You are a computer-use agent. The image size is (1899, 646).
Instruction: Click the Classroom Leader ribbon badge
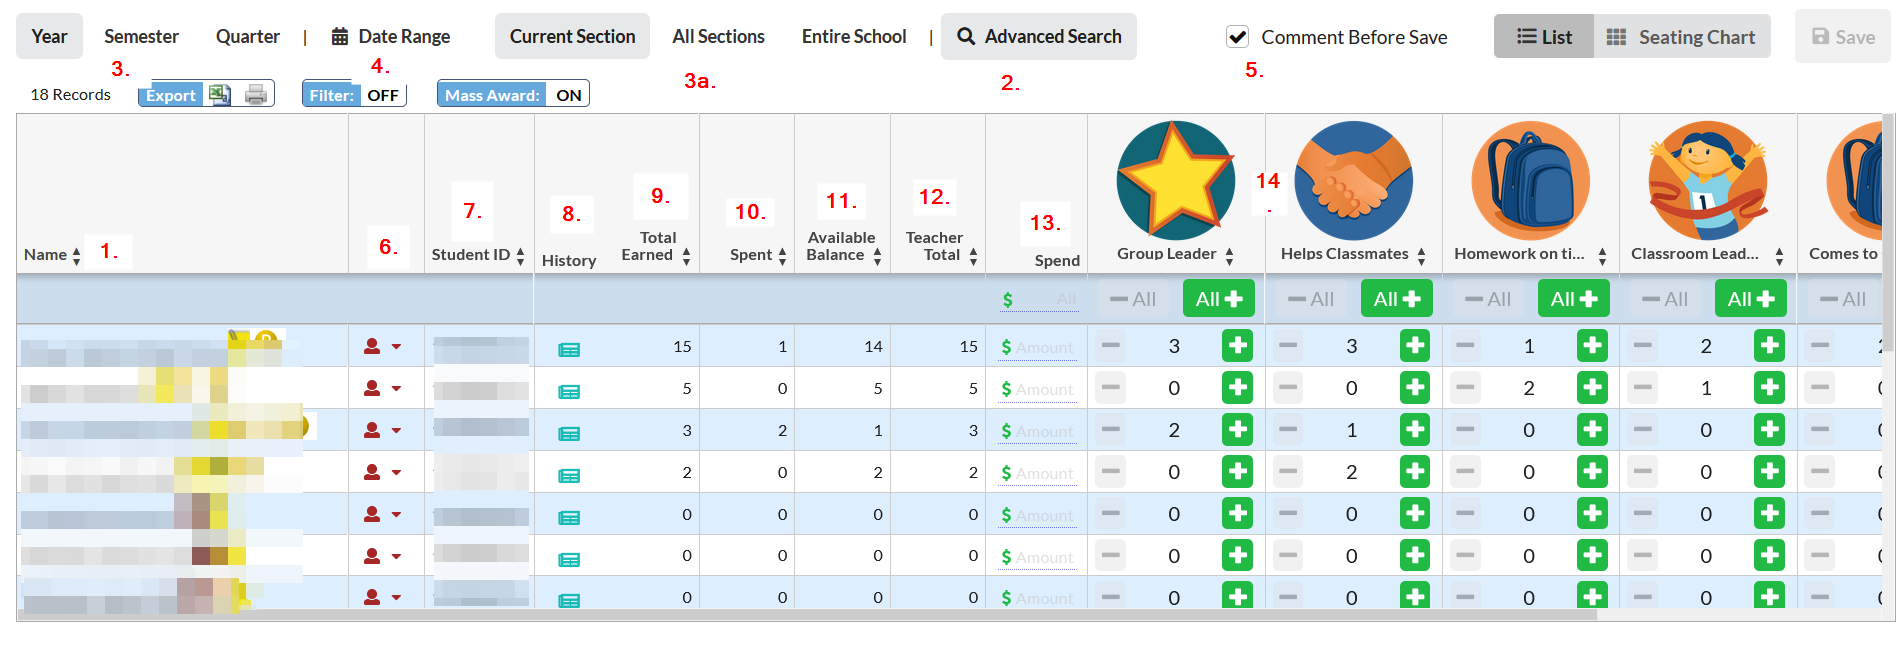click(x=1707, y=181)
